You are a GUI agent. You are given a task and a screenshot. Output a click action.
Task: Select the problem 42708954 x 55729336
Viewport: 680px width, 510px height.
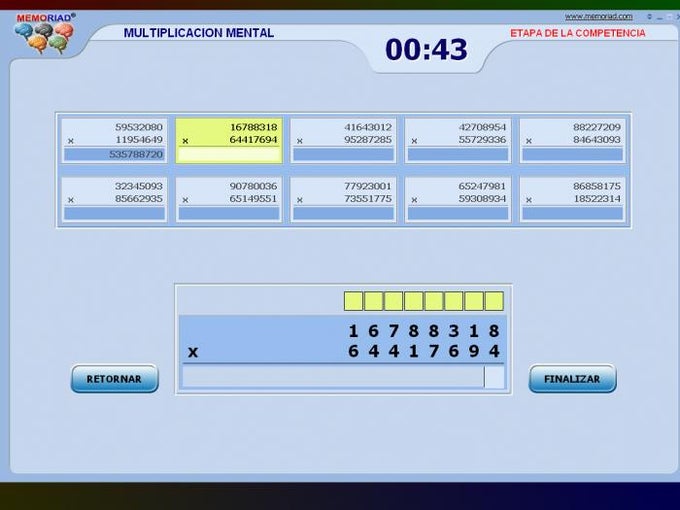tap(458, 141)
